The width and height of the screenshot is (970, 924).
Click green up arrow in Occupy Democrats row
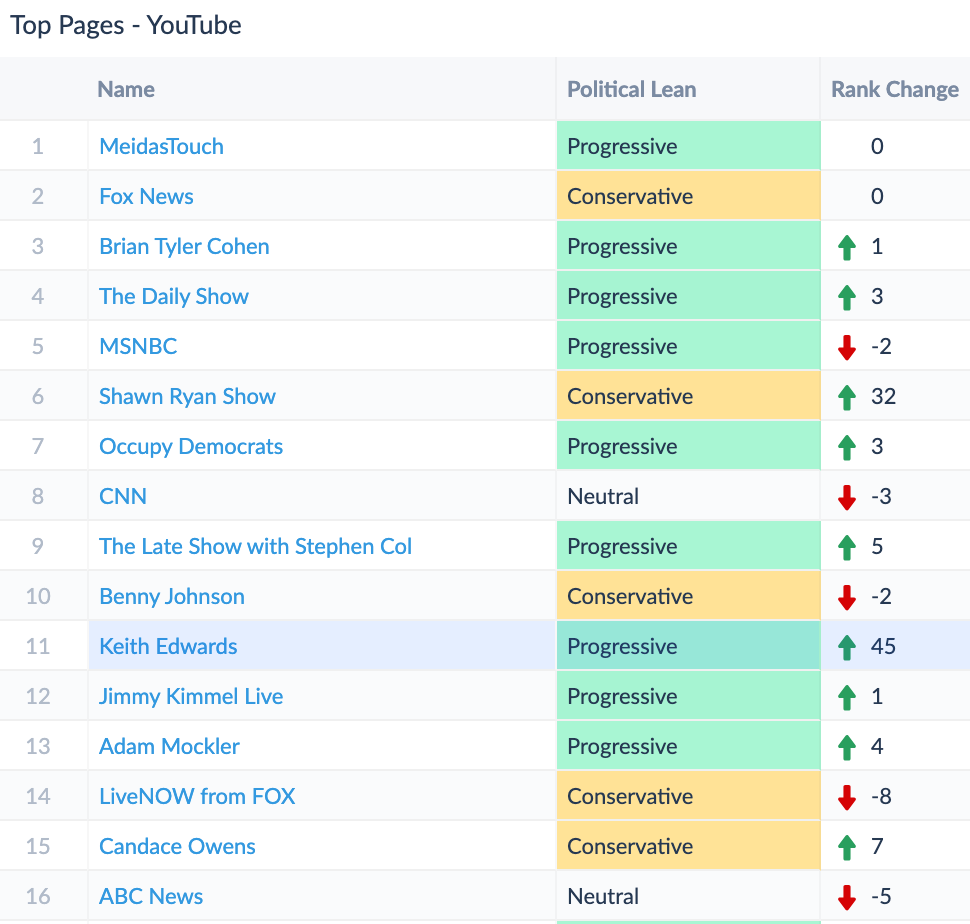847,448
